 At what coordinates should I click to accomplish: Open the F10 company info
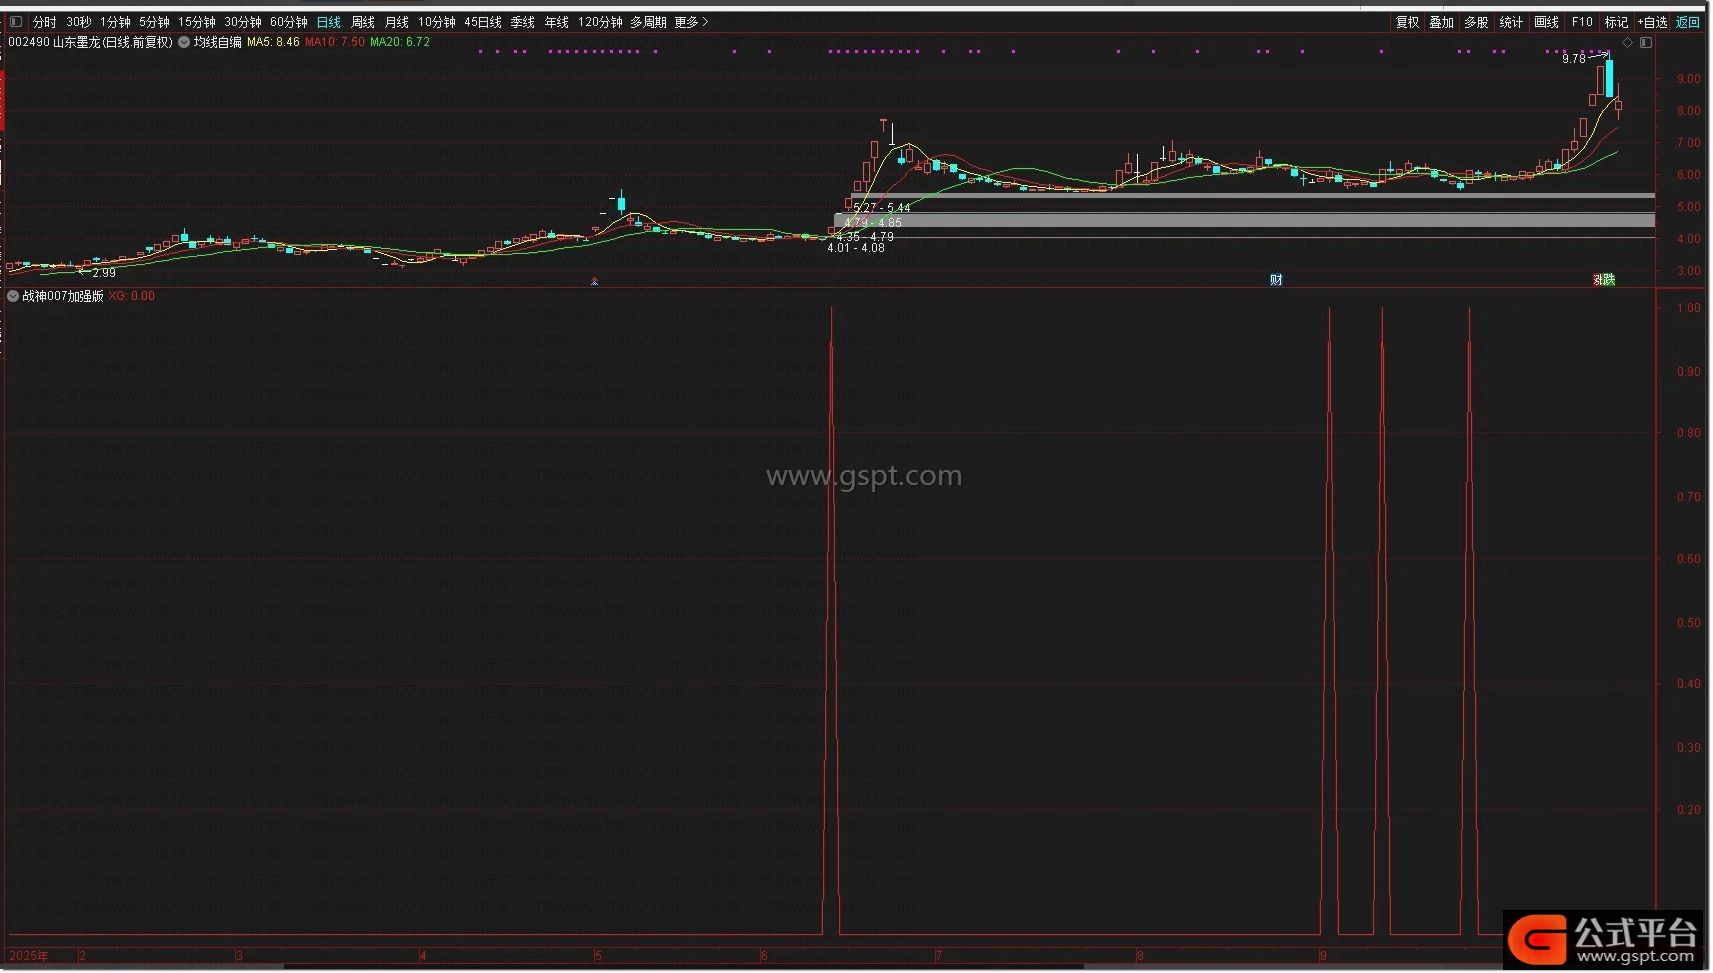(x=1582, y=22)
